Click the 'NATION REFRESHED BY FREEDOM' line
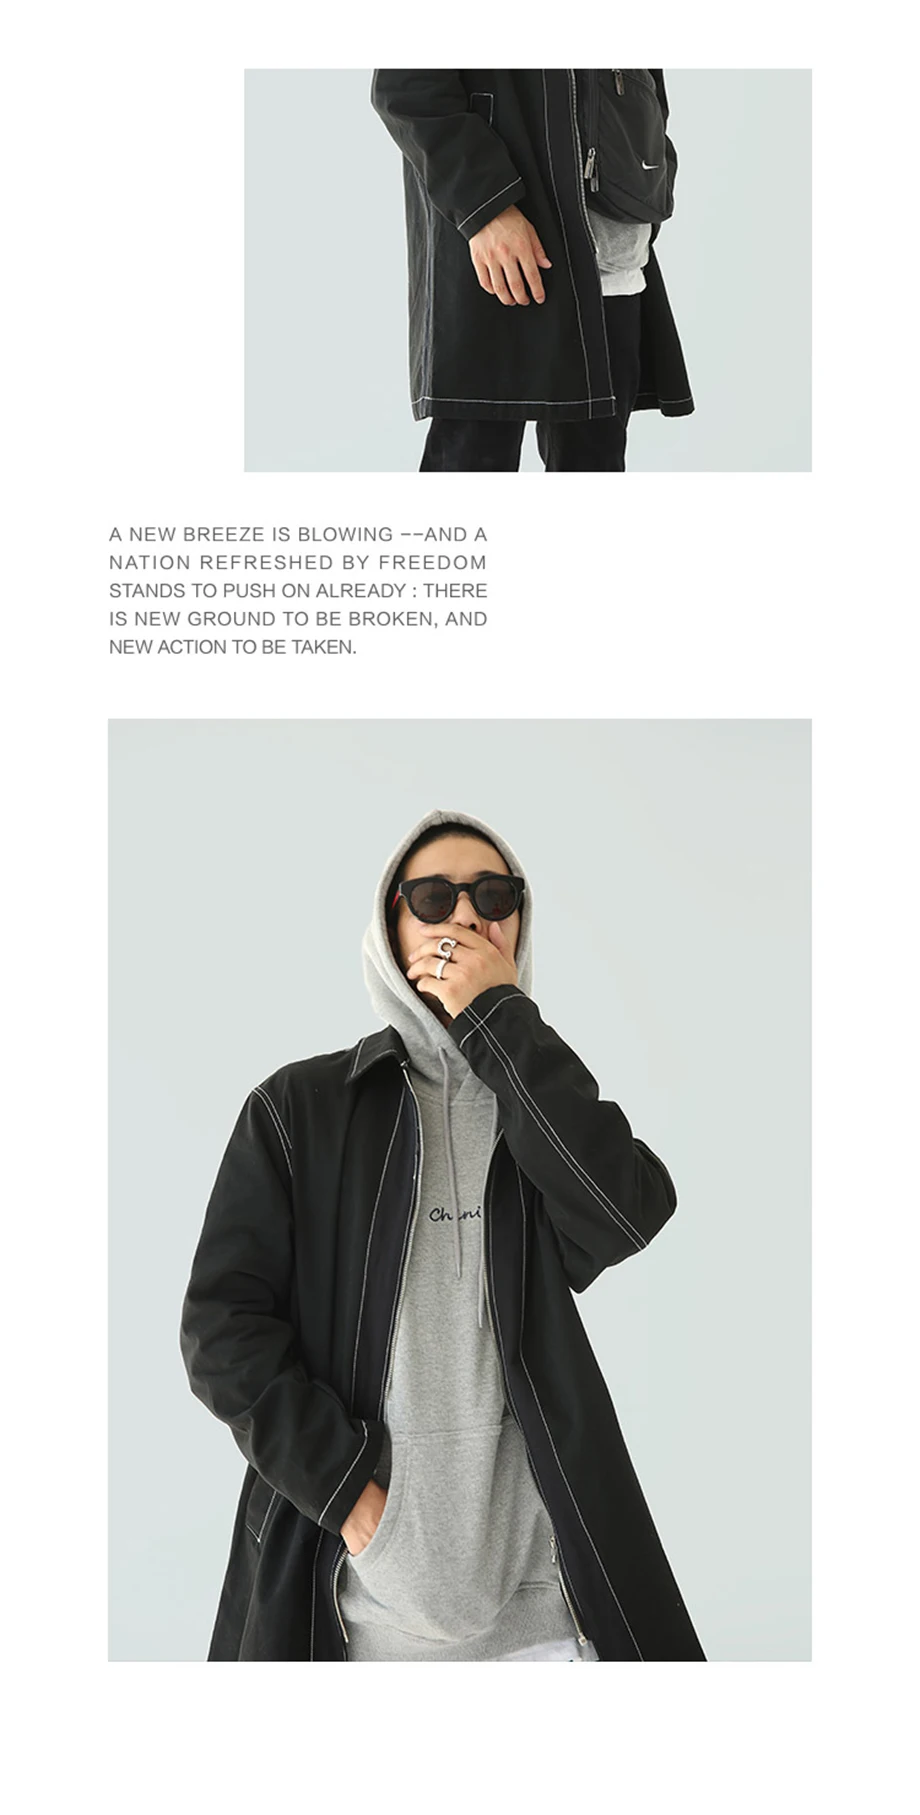The height and width of the screenshot is (1815, 920). tap(298, 562)
